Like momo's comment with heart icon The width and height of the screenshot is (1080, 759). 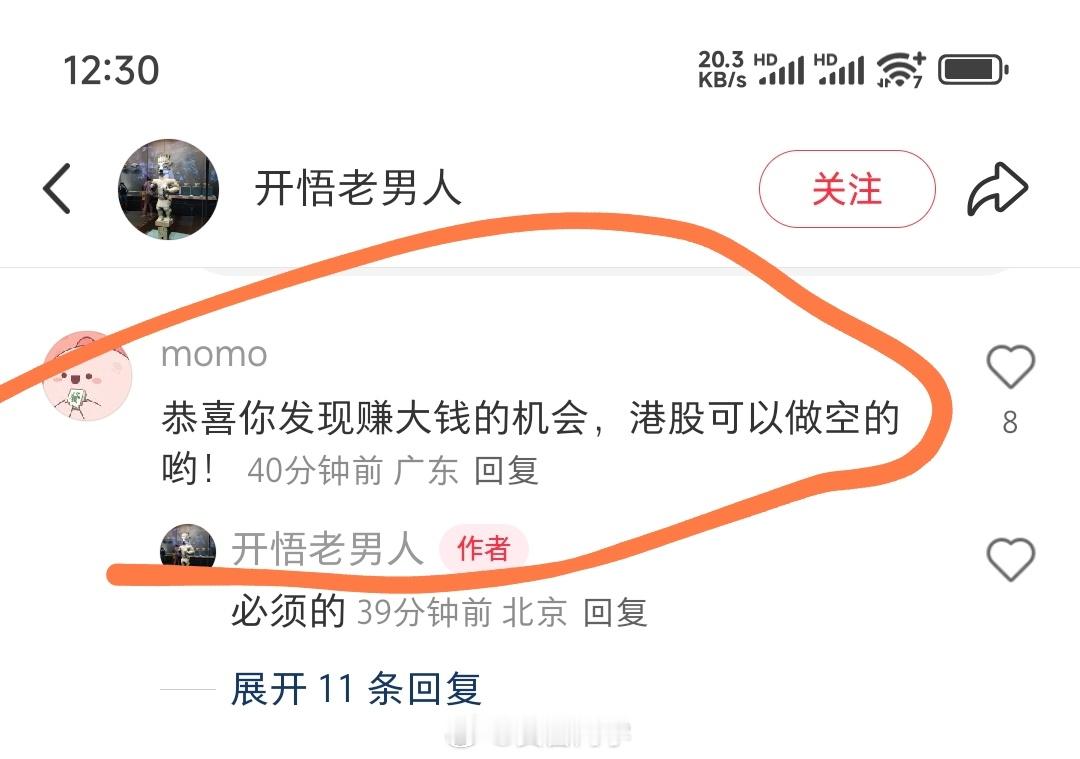pyautogui.click(x=1010, y=366)
